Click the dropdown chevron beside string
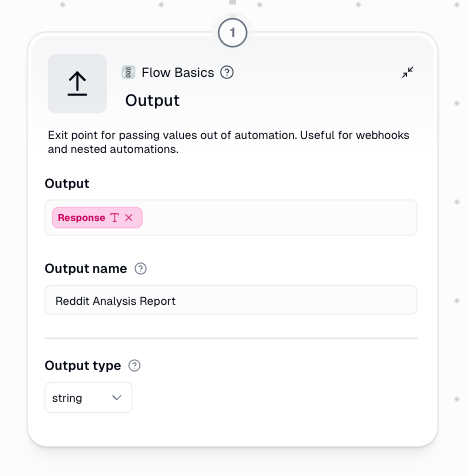Viewport: 468px width, 476px height. [117, 398]
